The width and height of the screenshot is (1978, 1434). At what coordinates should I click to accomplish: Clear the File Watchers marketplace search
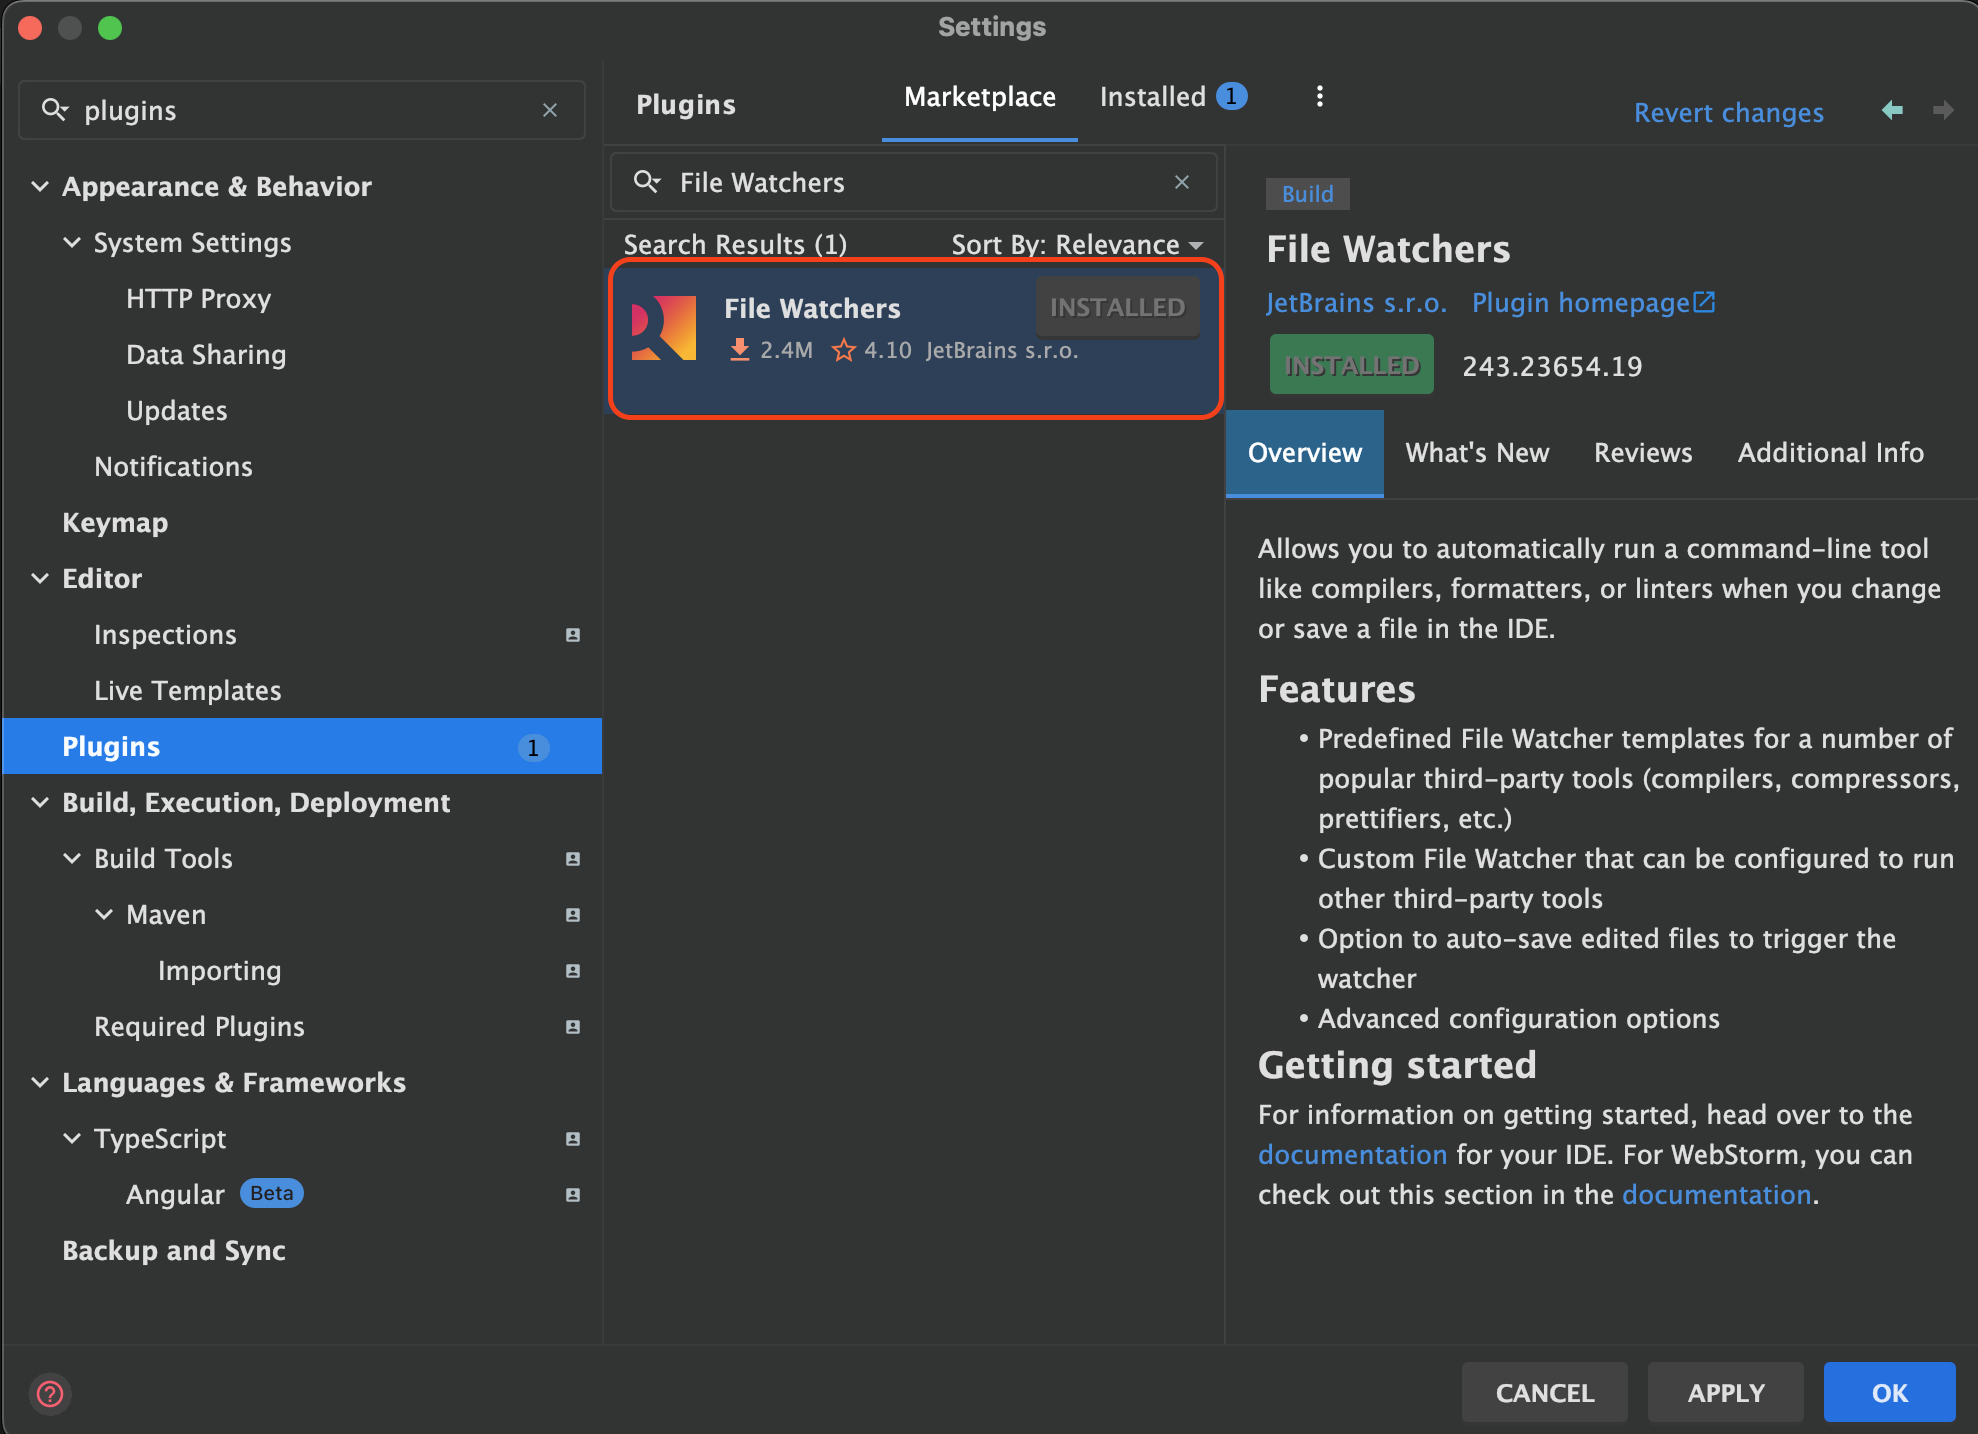click(x=1181, y=182)
